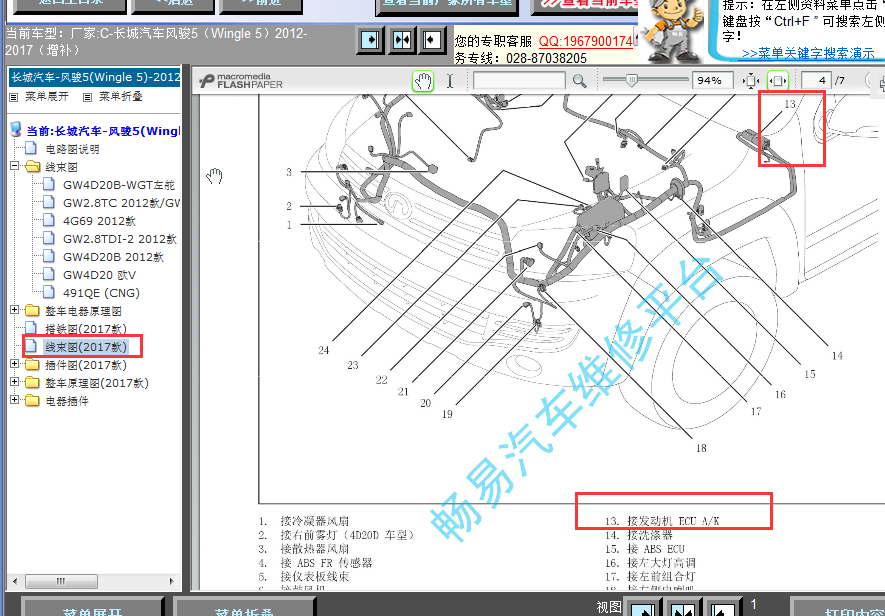Click the 长城汽车-风骏5(Wingle 5) panel title tab
885x616 pixels.
pos(95,77)
